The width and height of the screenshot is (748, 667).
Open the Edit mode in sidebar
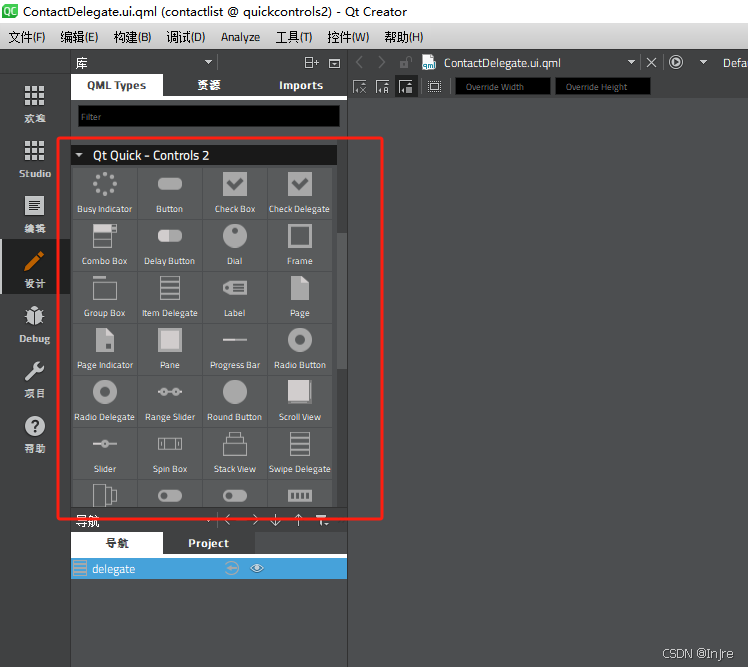(35, 214)
